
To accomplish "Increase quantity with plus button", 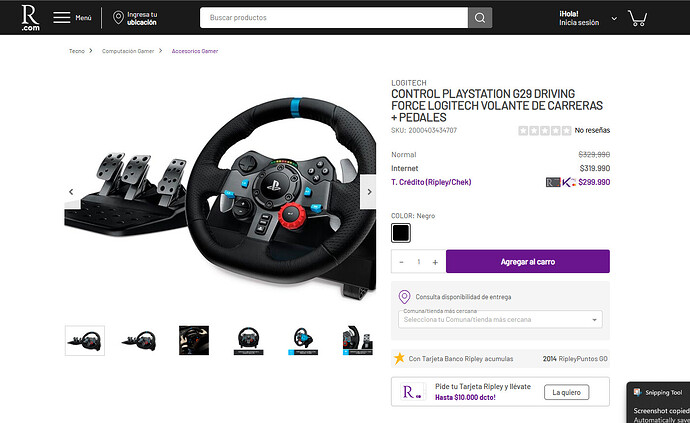I will point(435,262).
